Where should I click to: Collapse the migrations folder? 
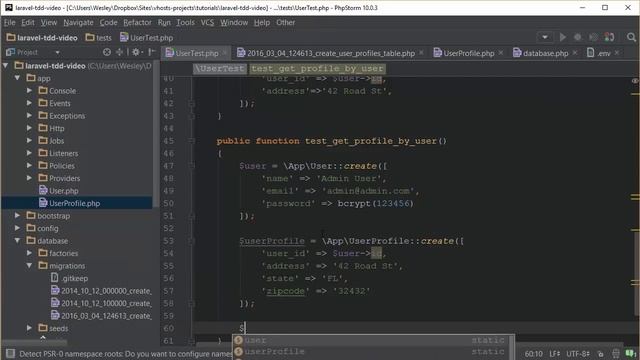click(29, 266)
